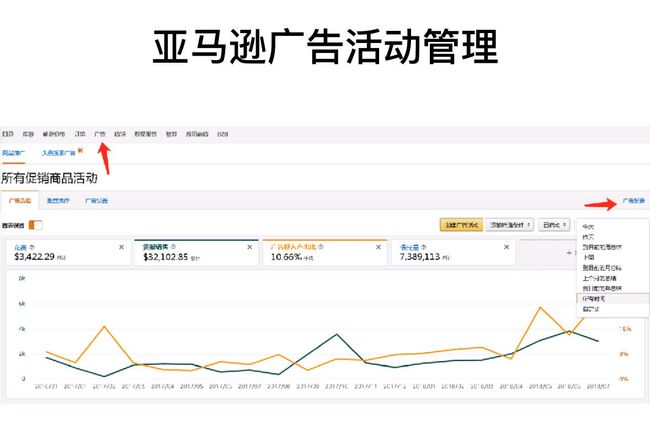This screenshot has height=441, width=650.
Task: Click dark line peak near 2017/10
Action: tap(337, 334)
